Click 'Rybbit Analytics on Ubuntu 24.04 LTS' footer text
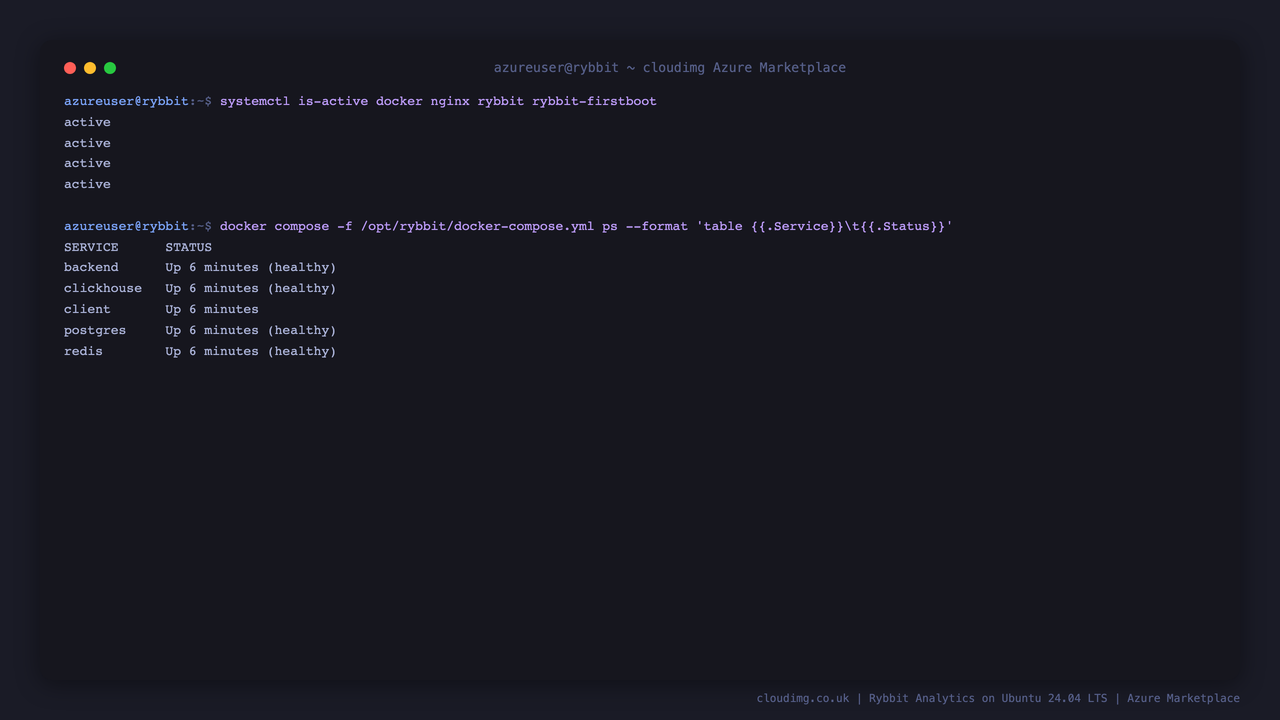 click(988, 698)
